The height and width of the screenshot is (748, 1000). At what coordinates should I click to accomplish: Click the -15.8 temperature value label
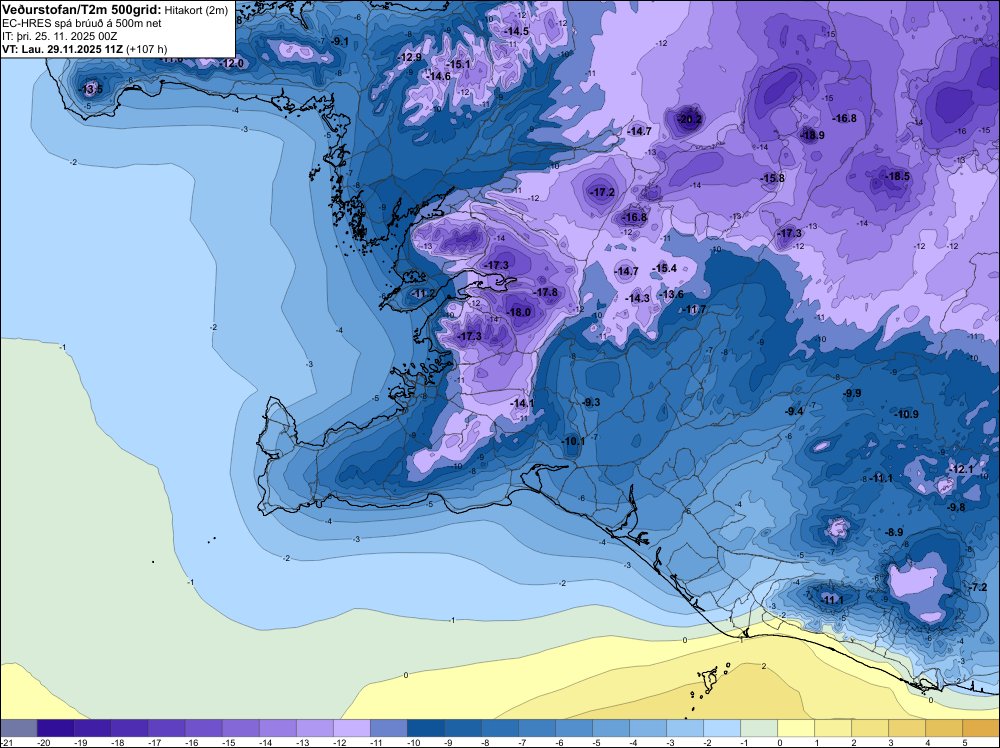pos(773,179)
